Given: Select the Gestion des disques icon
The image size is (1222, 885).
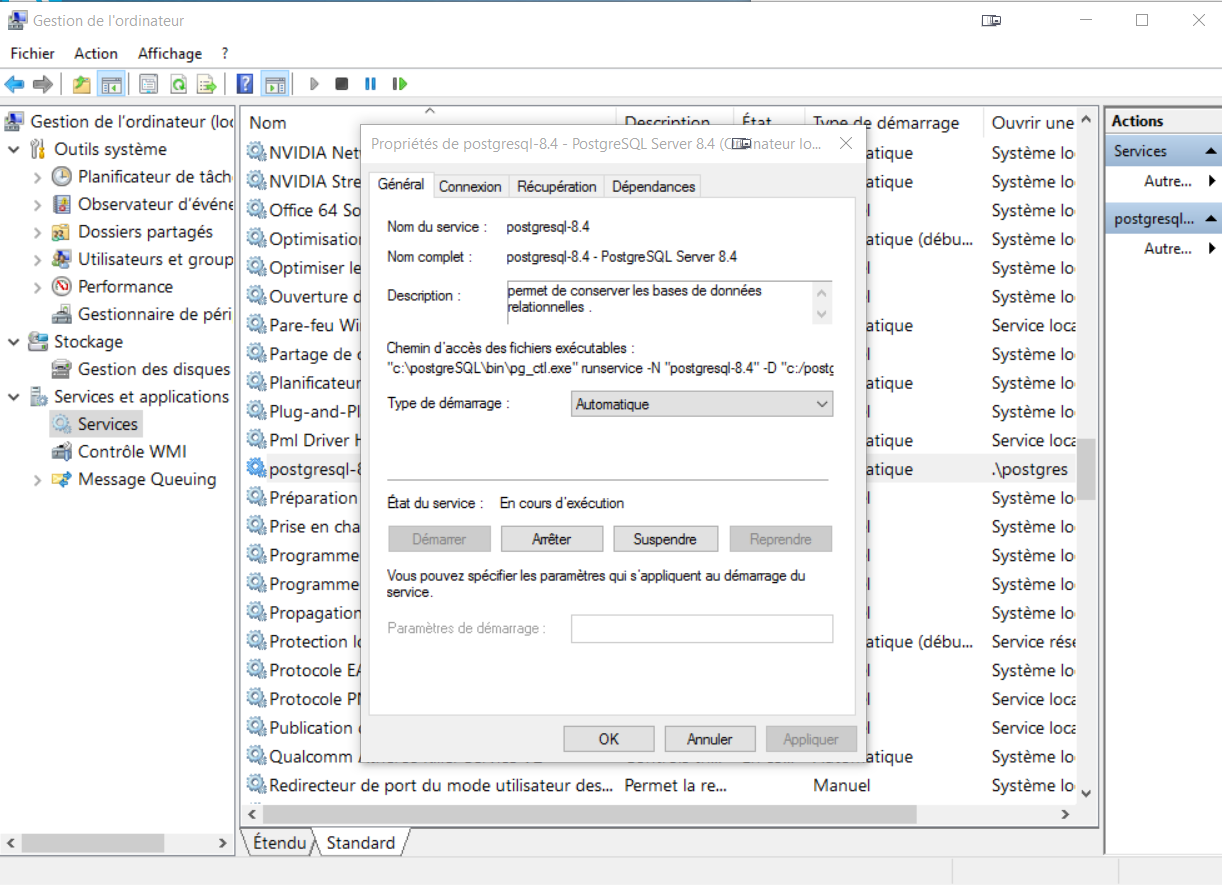Looking at the screenshot, I should click(62, 369).
